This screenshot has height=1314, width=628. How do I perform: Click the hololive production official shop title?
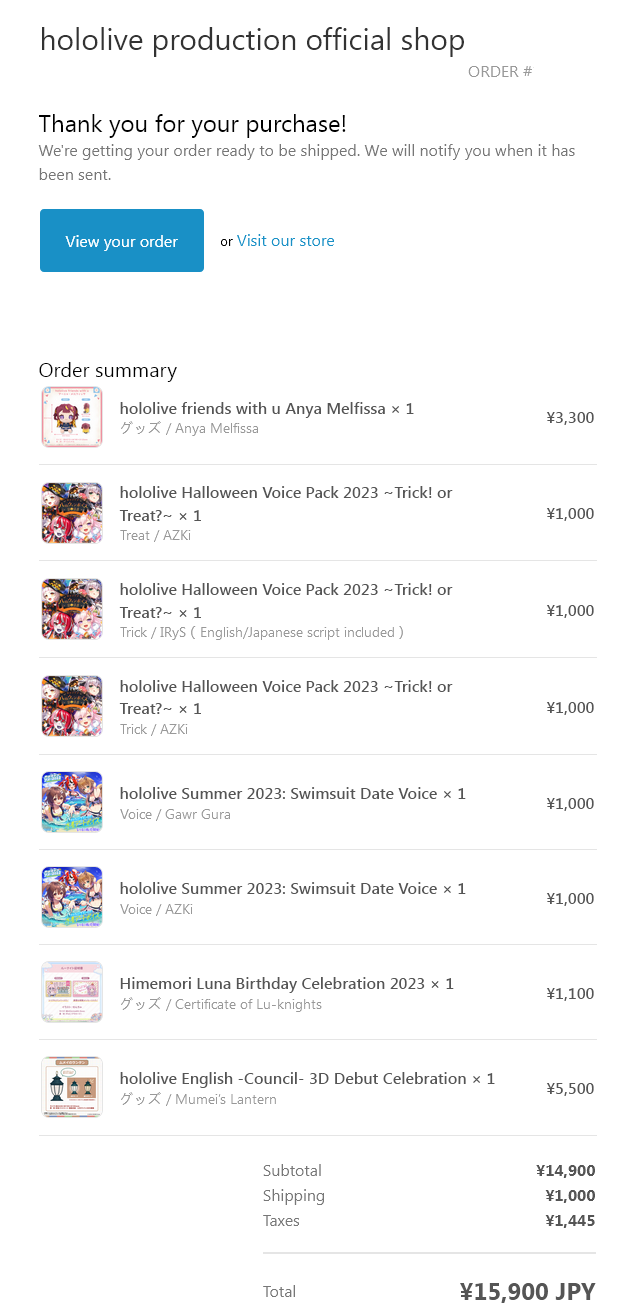pyautogui.click(x=252, y=40)
